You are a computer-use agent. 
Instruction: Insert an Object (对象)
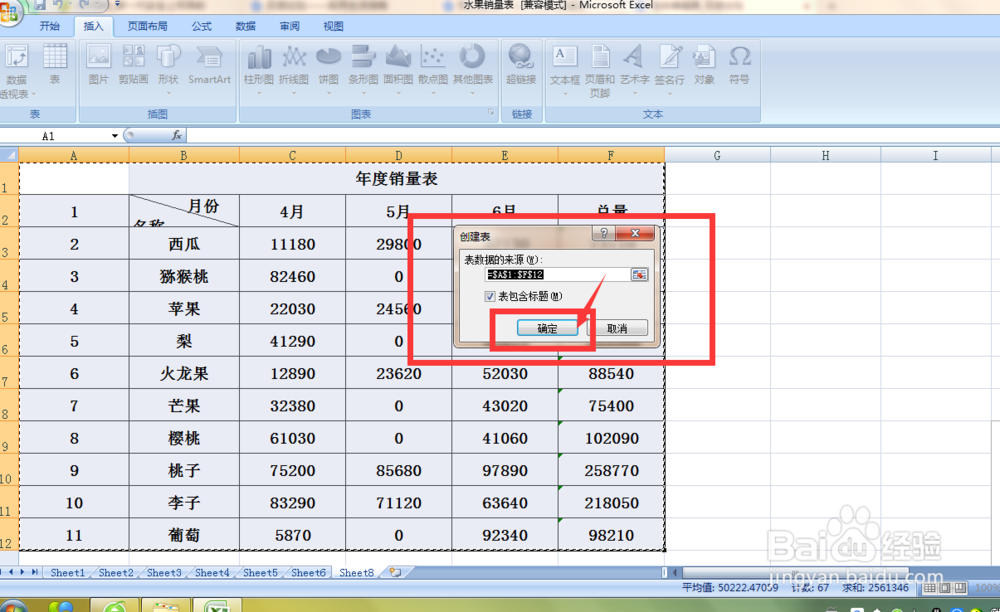[705, 65]
